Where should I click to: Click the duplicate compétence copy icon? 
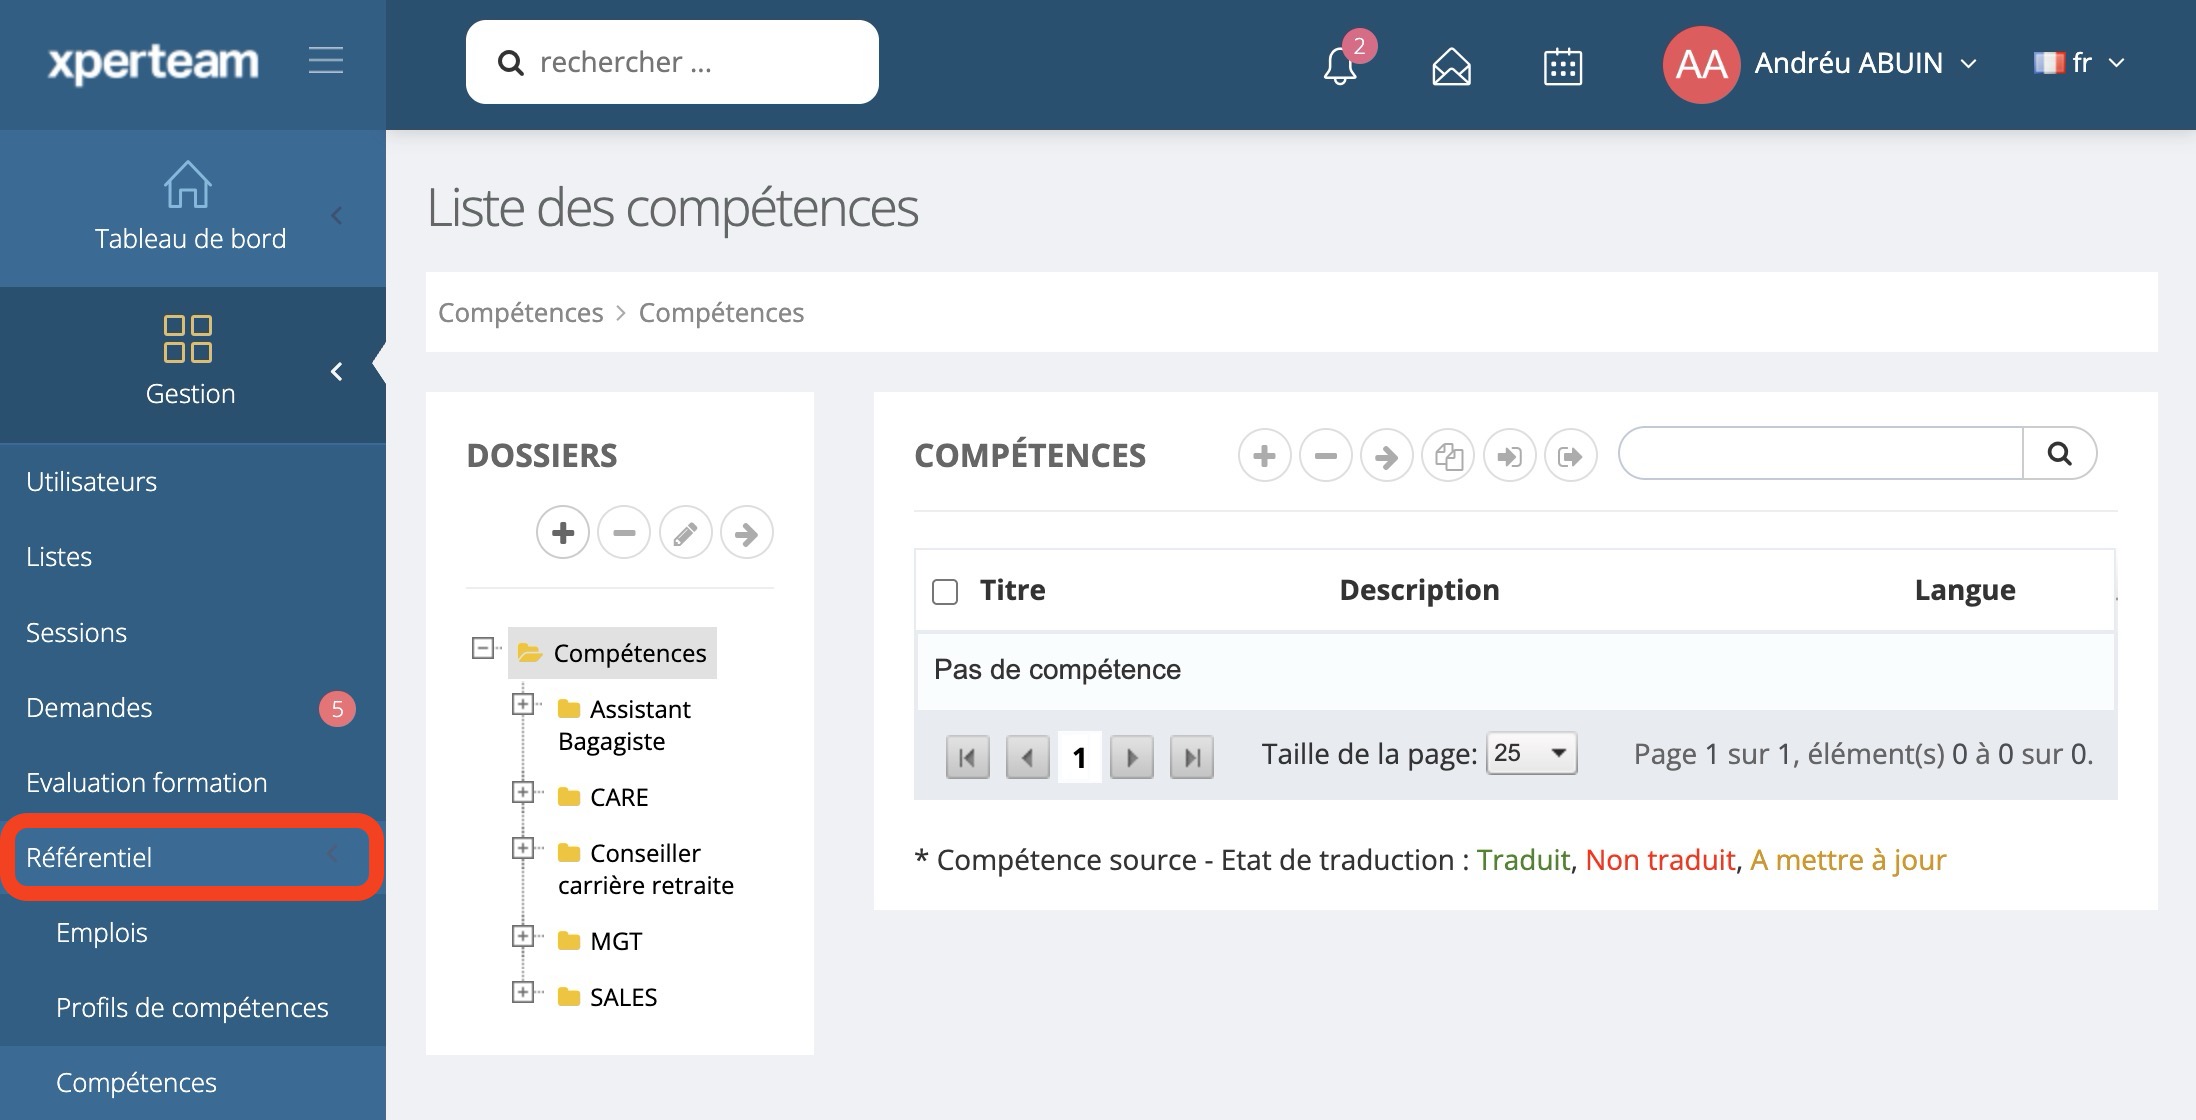1448,456
